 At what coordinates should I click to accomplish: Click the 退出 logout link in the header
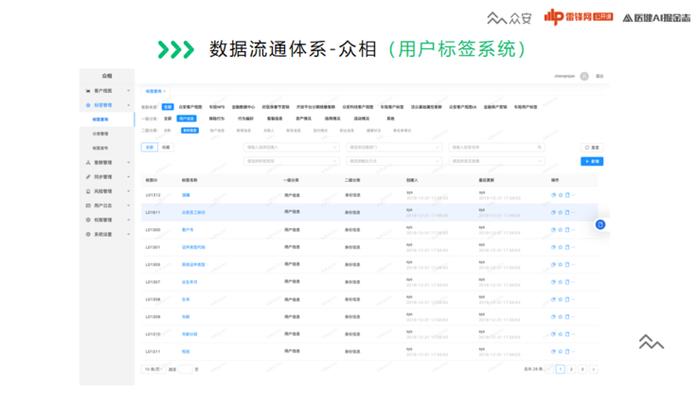(x=600, y=76)
